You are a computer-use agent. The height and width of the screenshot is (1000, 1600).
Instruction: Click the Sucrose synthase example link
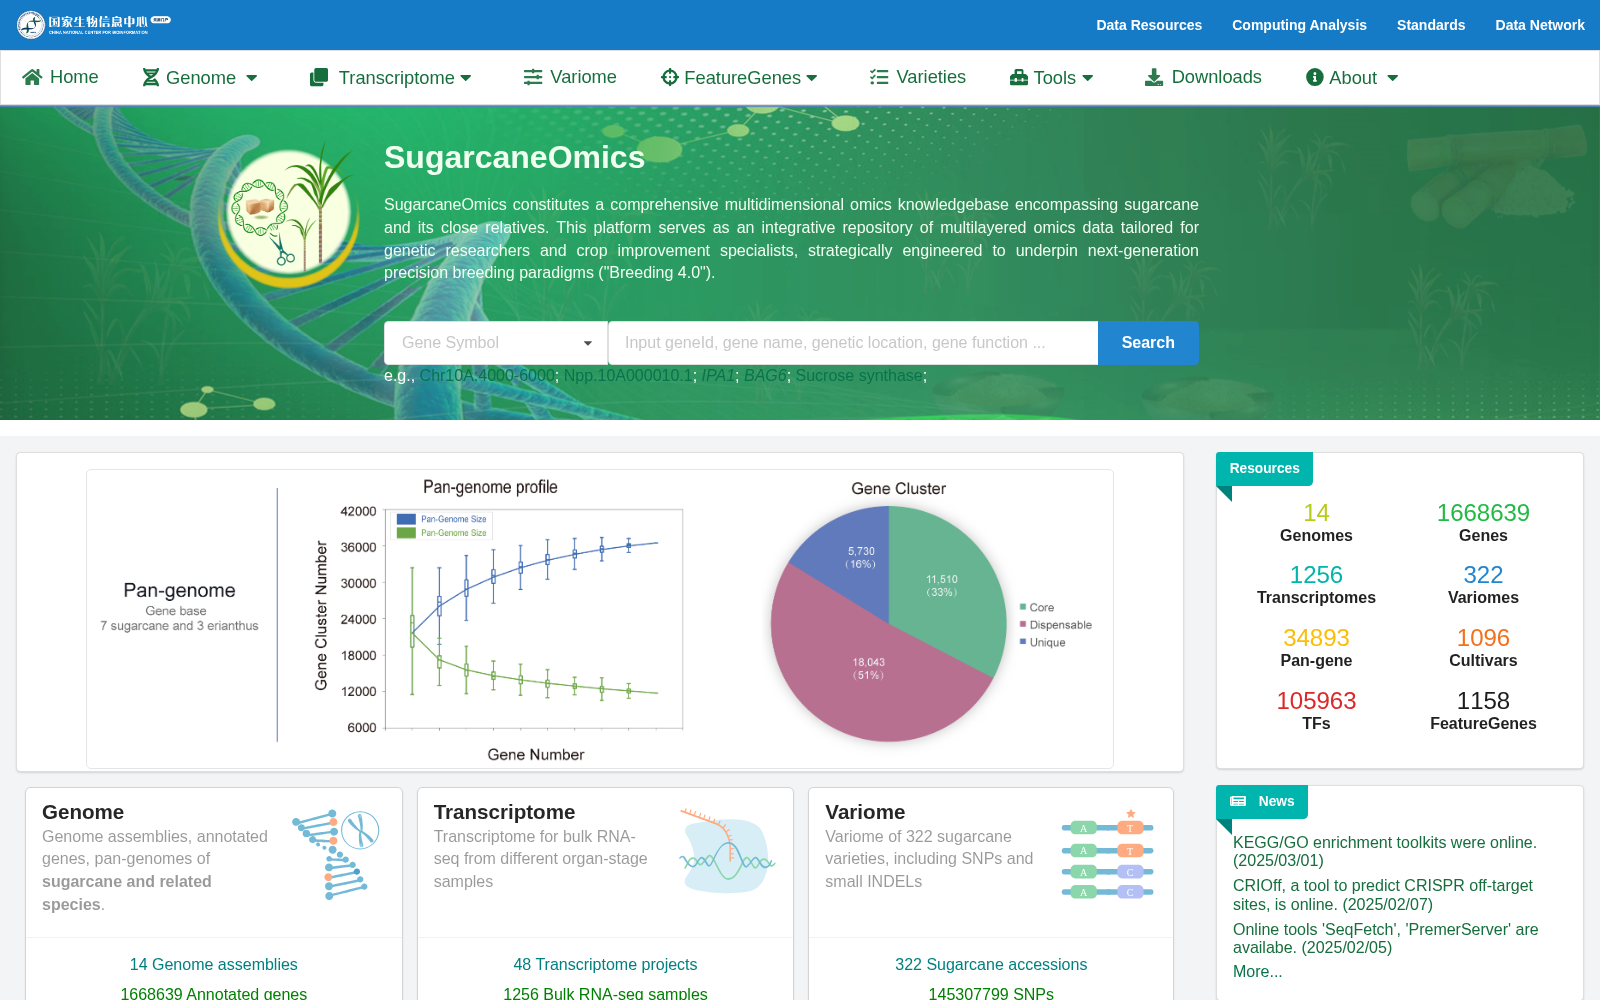(x=859, y=376)
